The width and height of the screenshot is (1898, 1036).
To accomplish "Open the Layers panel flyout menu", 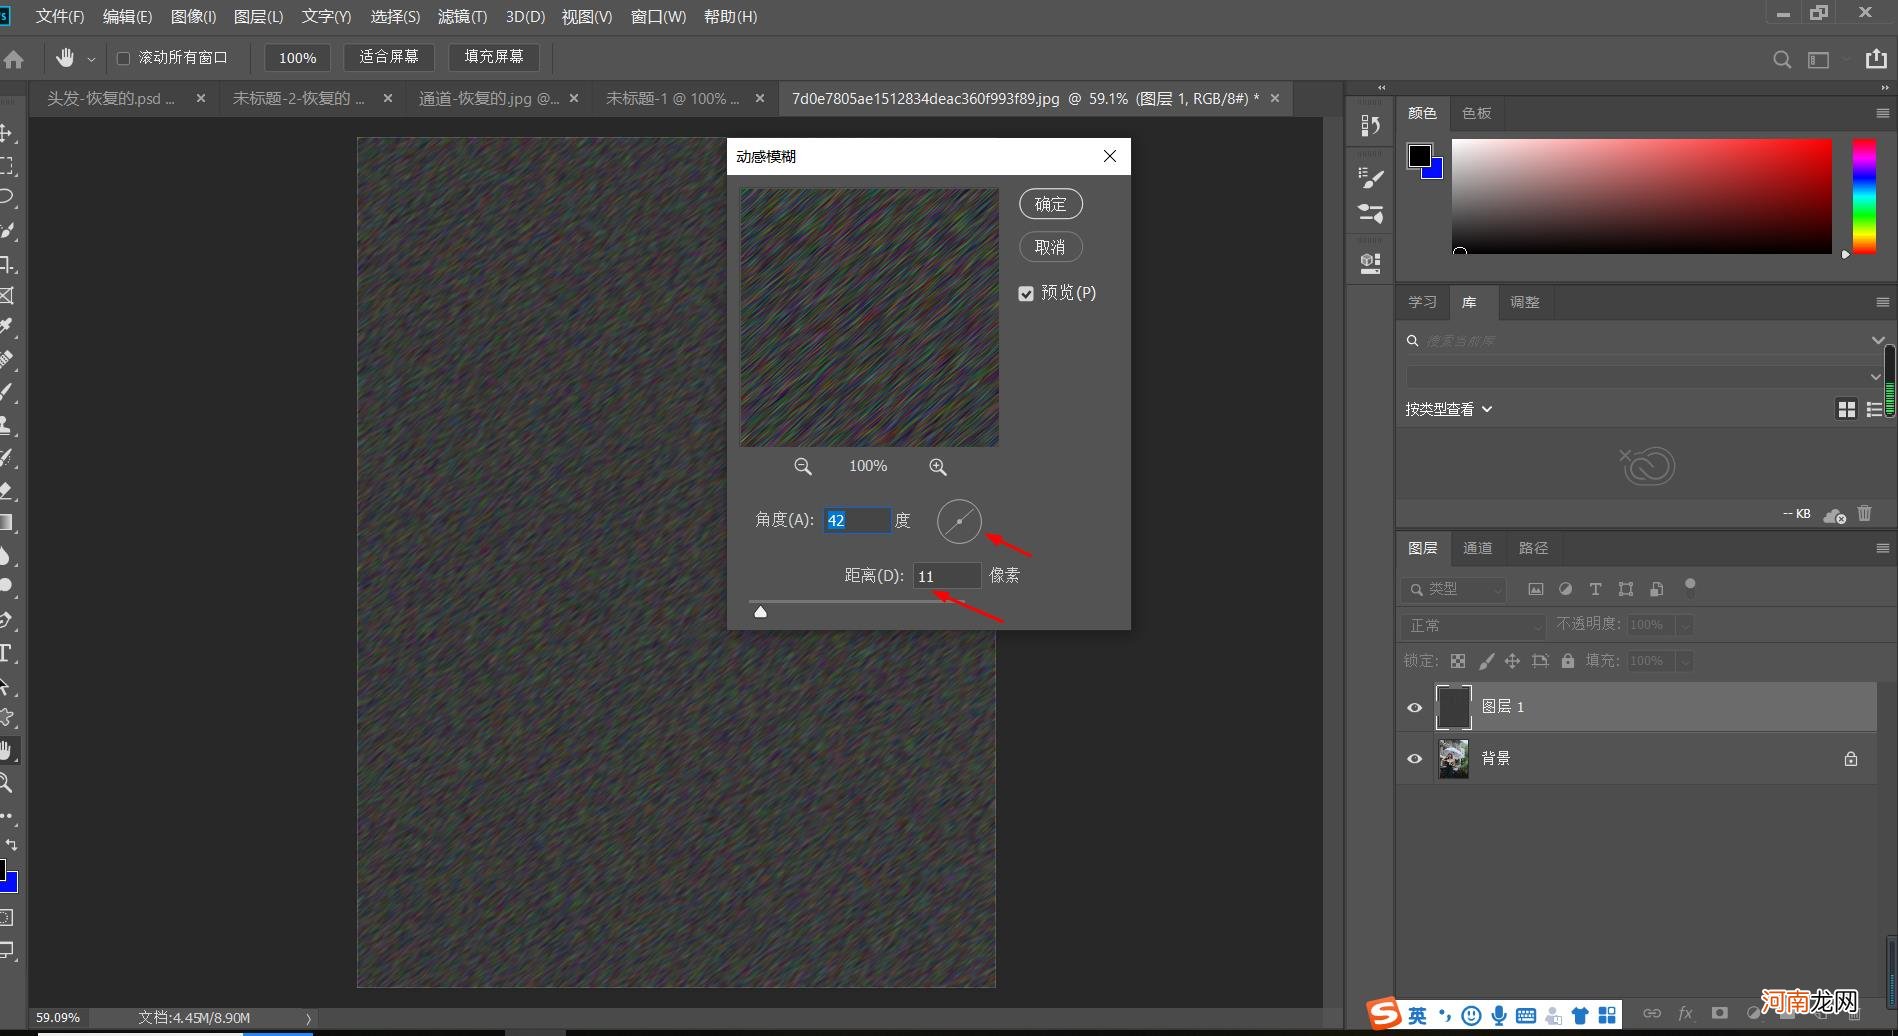I will coord(1882,548).
